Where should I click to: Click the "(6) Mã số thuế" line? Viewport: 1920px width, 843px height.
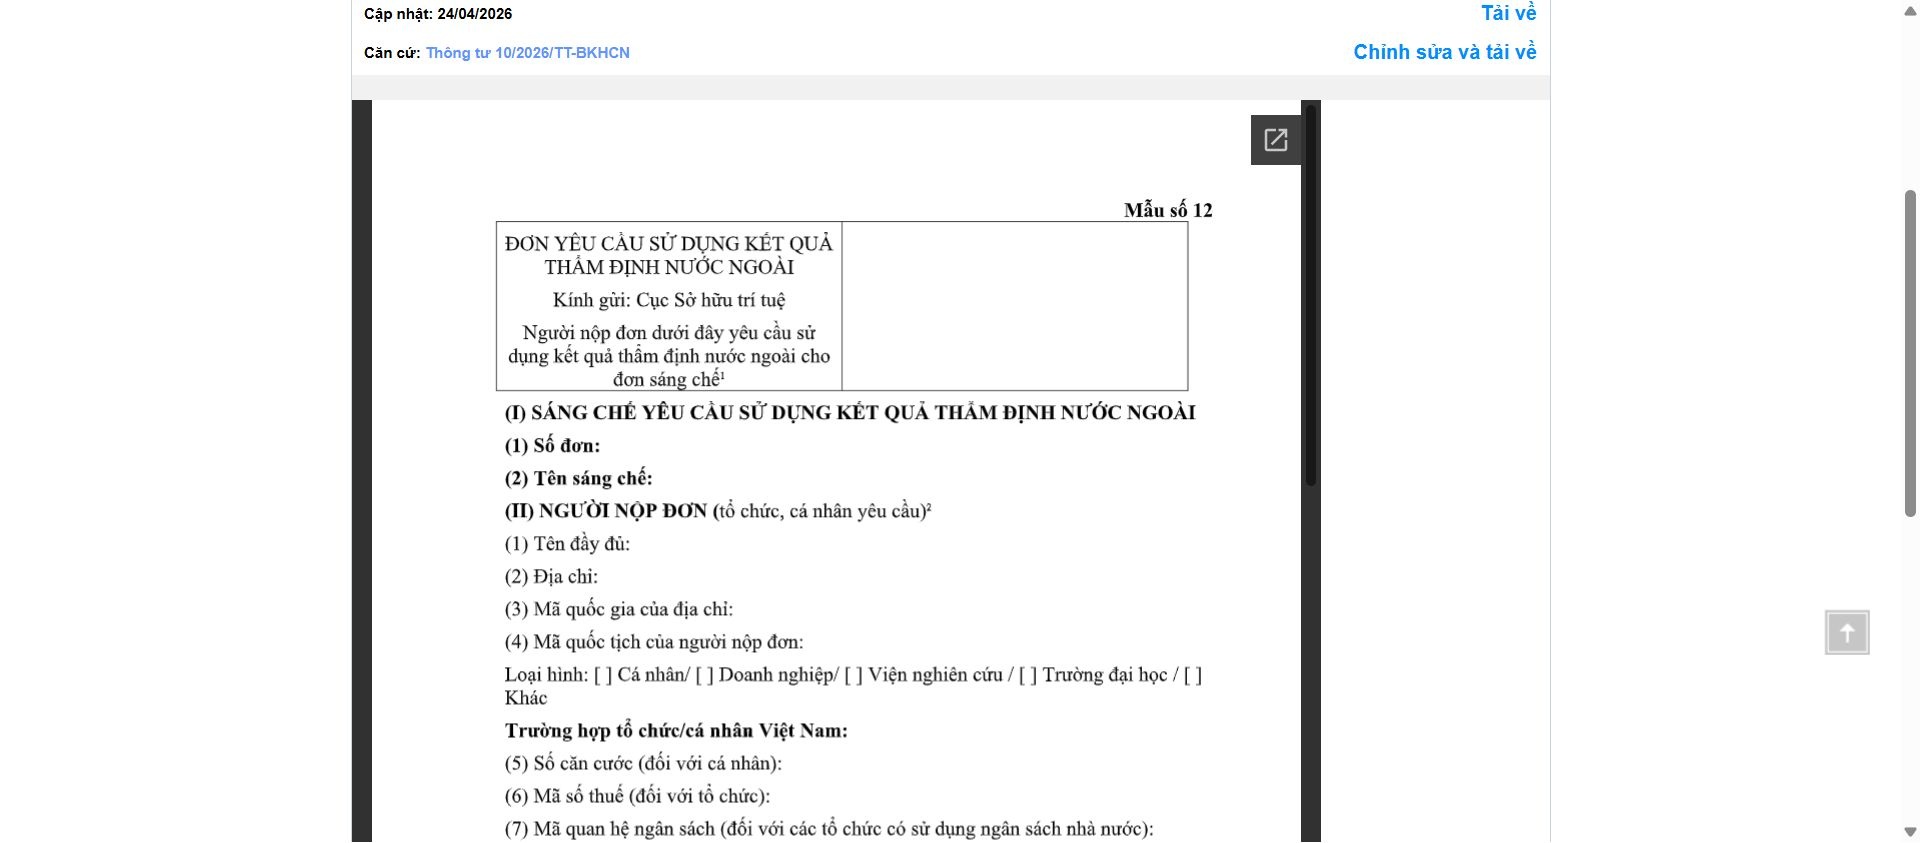tap(637, 797)
